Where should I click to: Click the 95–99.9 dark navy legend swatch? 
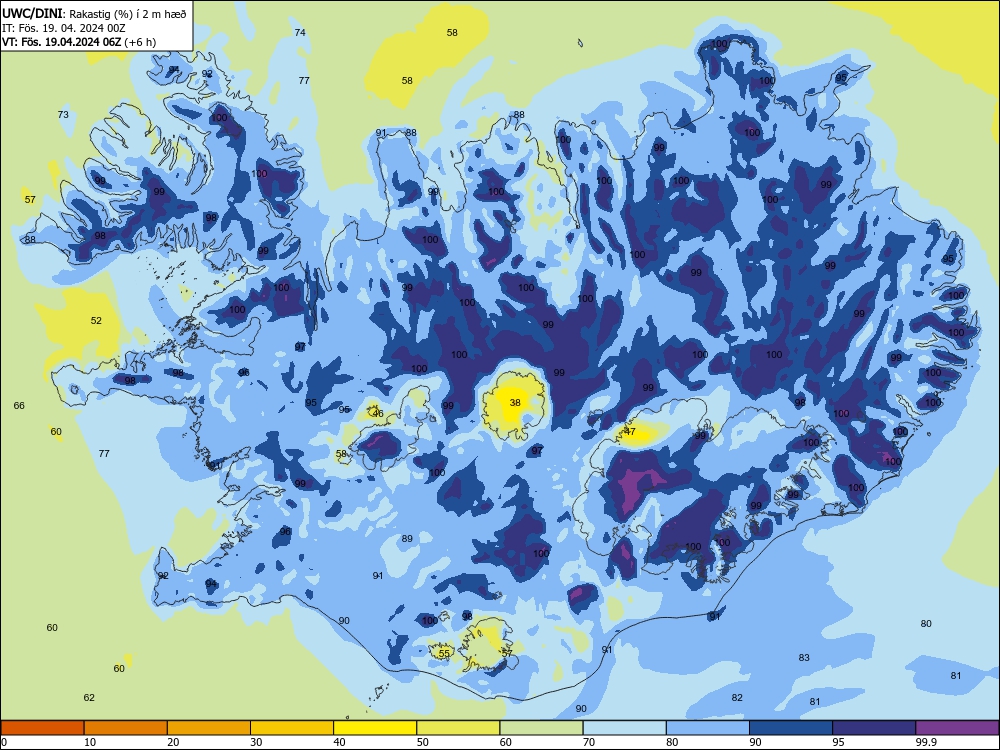(x=874, y=728)
